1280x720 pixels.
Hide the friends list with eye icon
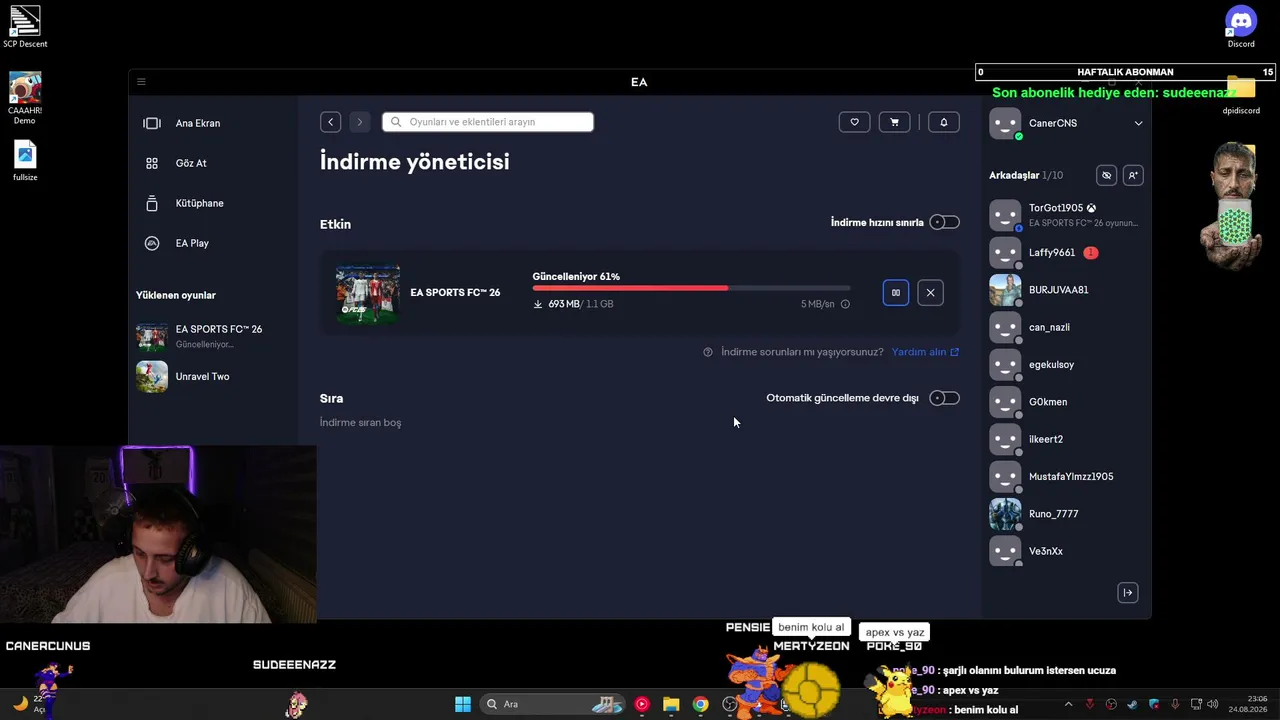(1106, 175)
